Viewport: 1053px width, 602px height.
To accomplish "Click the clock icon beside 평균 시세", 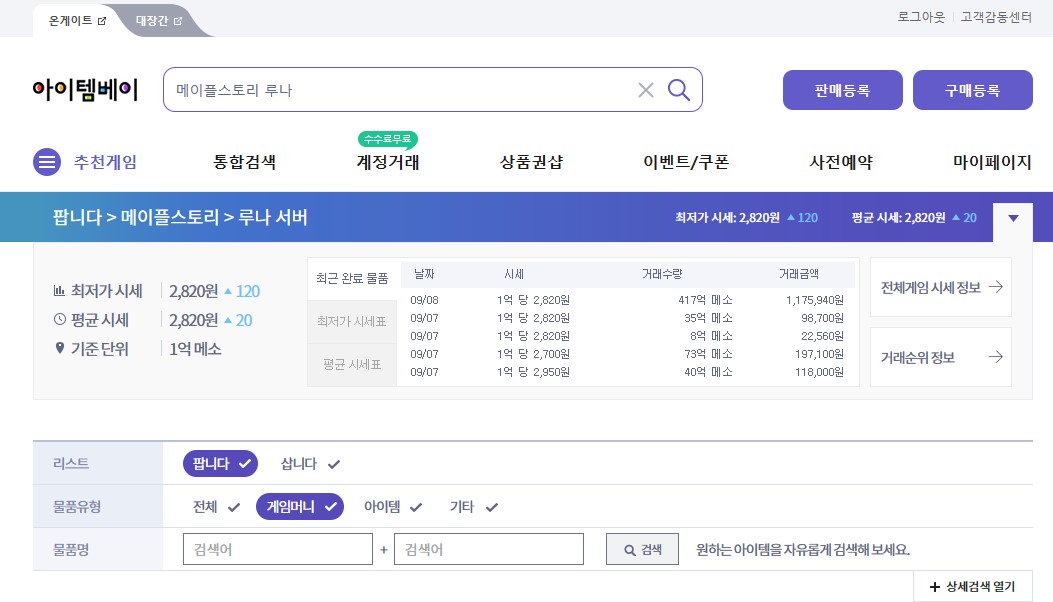I will pyautogui.click(x=60, y=319).
